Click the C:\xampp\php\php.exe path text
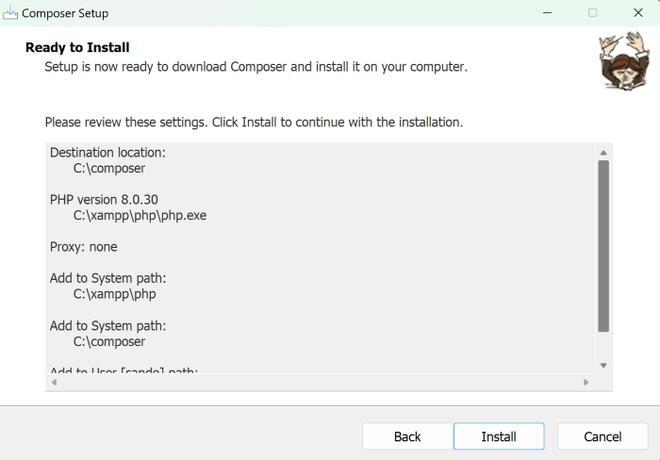This screenshot has width=660, height=460. (140, 215)
